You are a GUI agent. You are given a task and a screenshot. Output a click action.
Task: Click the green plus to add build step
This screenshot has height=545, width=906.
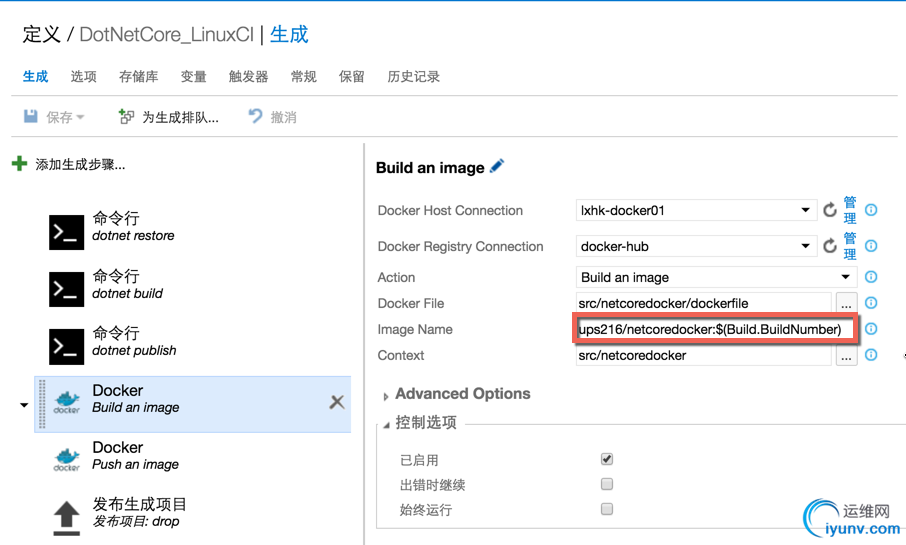pos(19,164)
